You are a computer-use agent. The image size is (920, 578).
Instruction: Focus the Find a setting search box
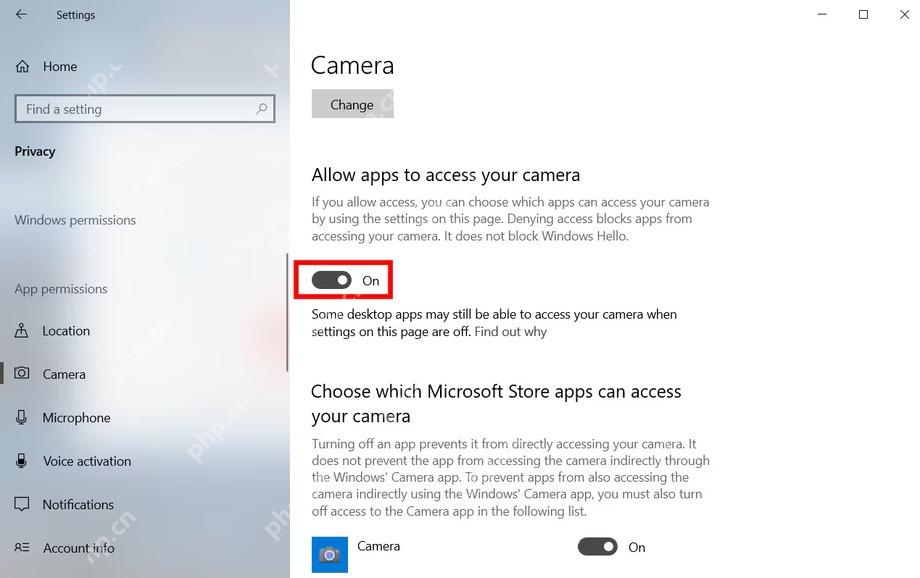[144, 109]
